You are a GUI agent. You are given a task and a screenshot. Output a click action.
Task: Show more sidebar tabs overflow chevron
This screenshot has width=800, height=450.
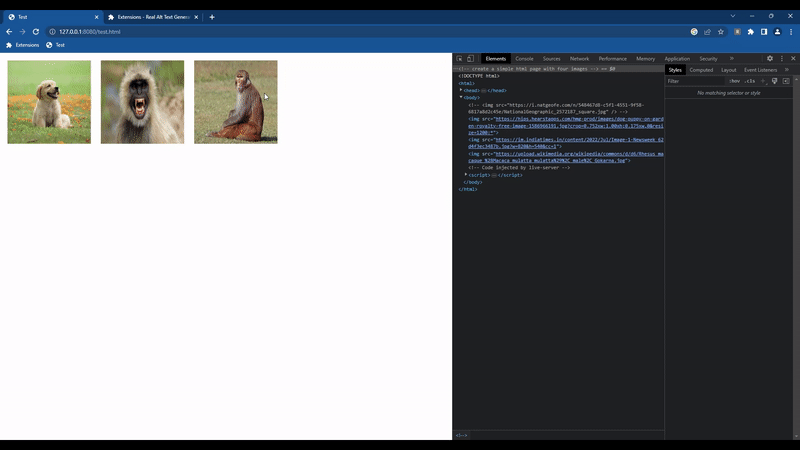tap(786, 70)
